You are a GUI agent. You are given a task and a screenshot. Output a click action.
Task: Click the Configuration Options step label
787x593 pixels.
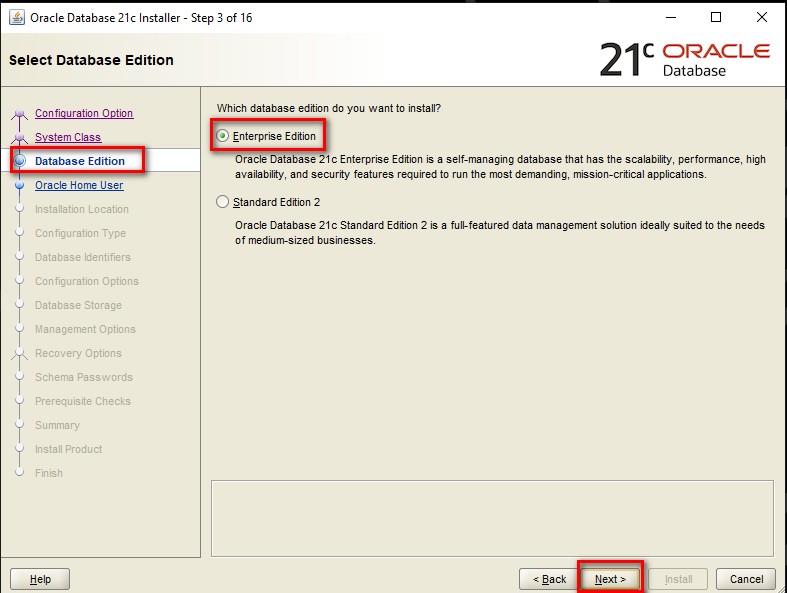click(87, 281)
